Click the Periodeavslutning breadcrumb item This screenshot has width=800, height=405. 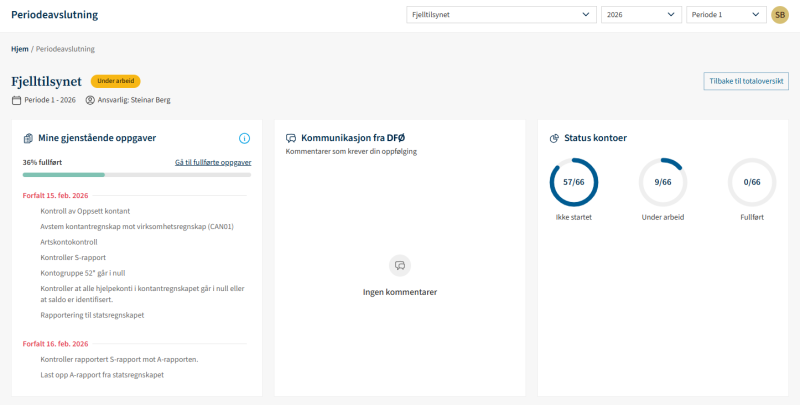[x=65, y=49]
